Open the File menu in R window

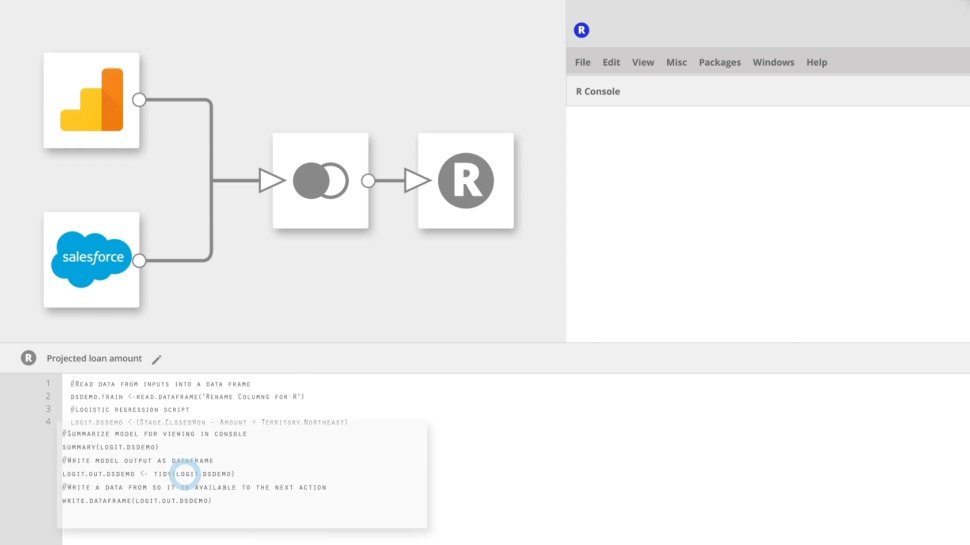point(583,62)
